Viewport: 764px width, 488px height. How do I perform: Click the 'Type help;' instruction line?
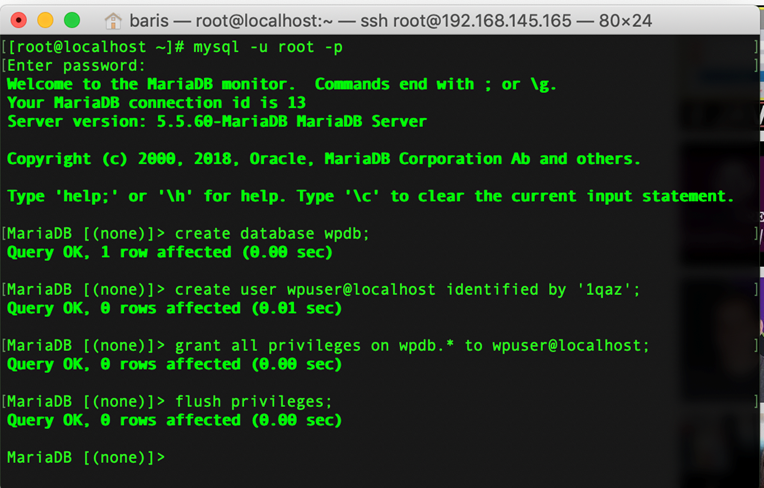pyautogui.click(x=370, y=196)
